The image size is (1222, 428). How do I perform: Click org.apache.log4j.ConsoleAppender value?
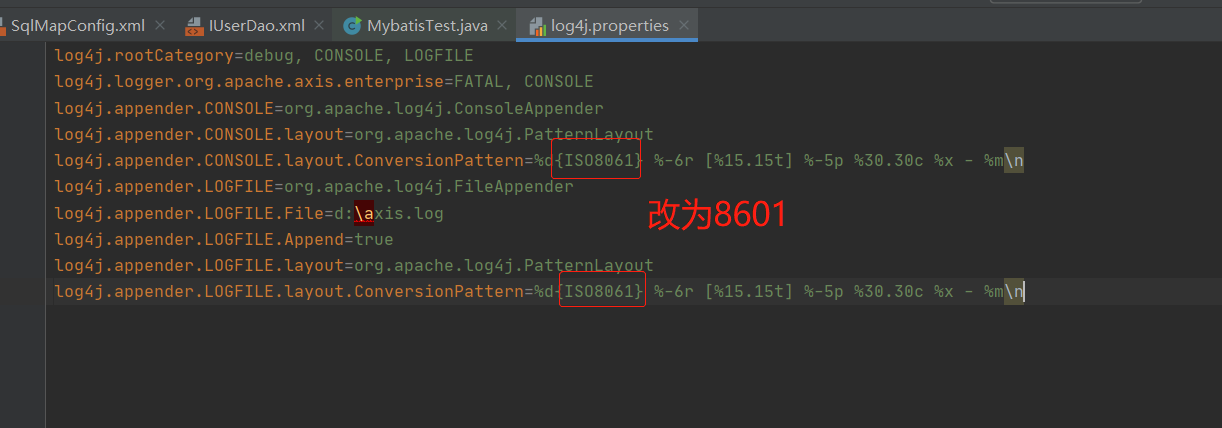pos(444,108)
